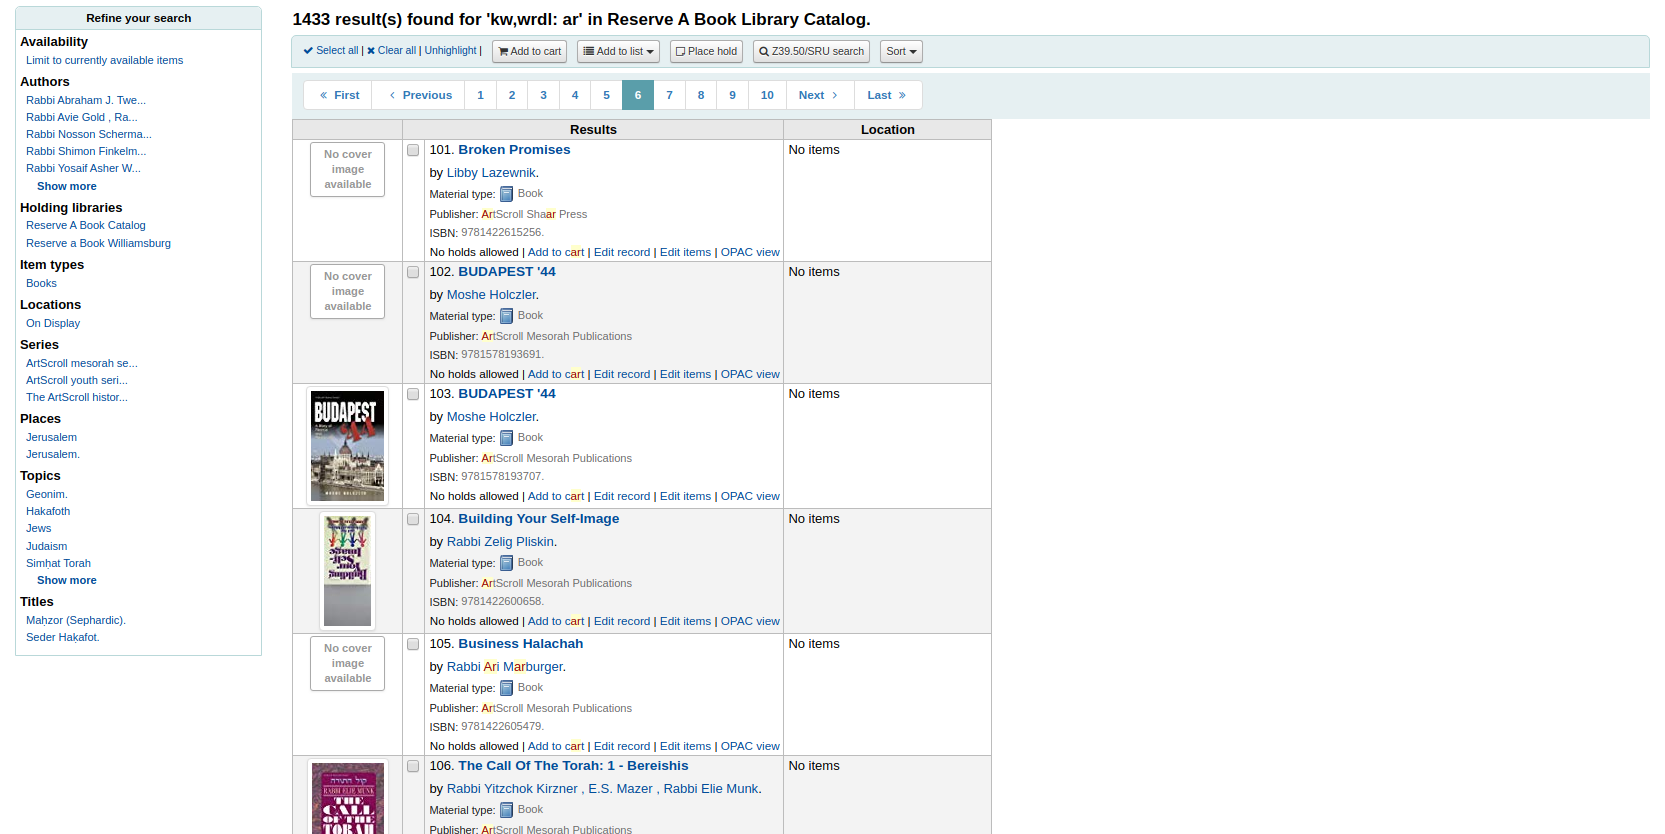Limit to currently available items
Viewport: 1665px width, 834px height.
coord(104,60)
